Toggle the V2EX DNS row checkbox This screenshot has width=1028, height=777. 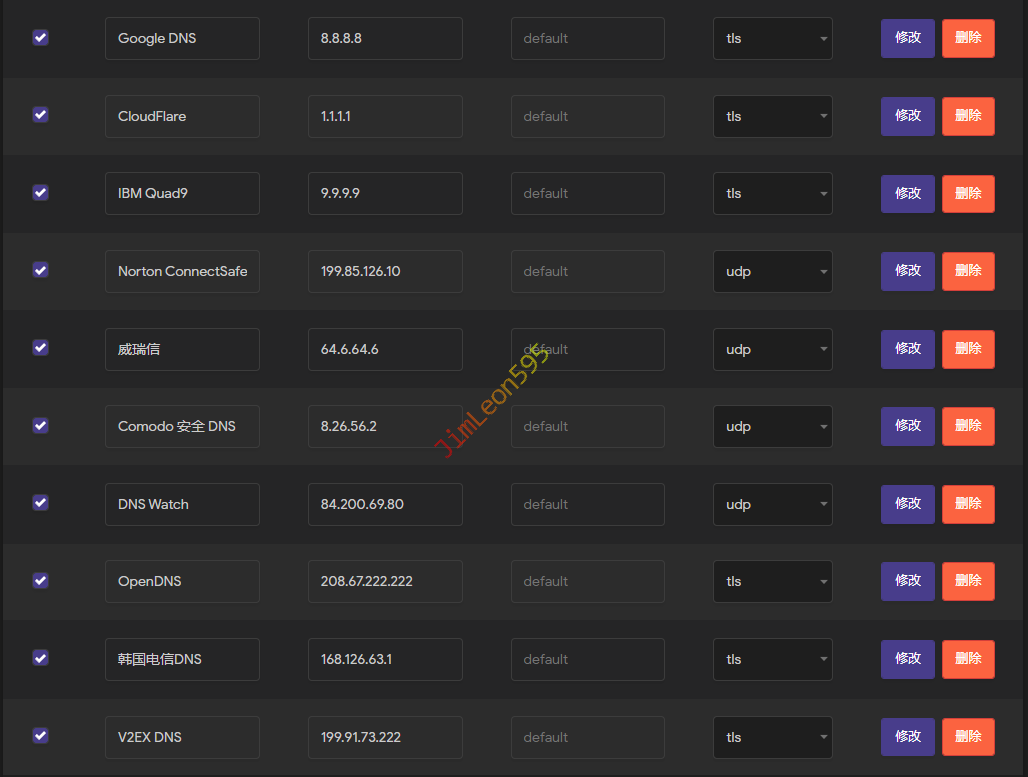[40, 736]
